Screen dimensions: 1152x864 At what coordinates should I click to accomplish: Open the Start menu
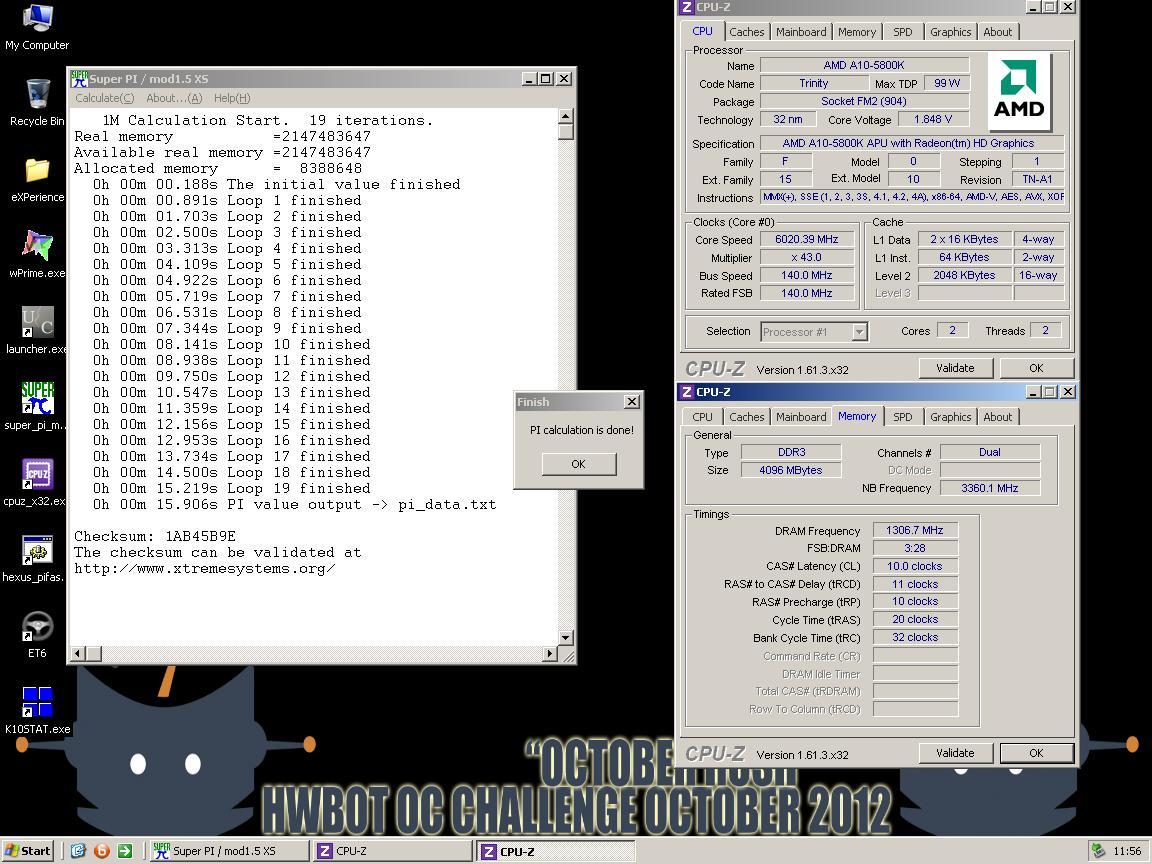click(x=28, y=851)
